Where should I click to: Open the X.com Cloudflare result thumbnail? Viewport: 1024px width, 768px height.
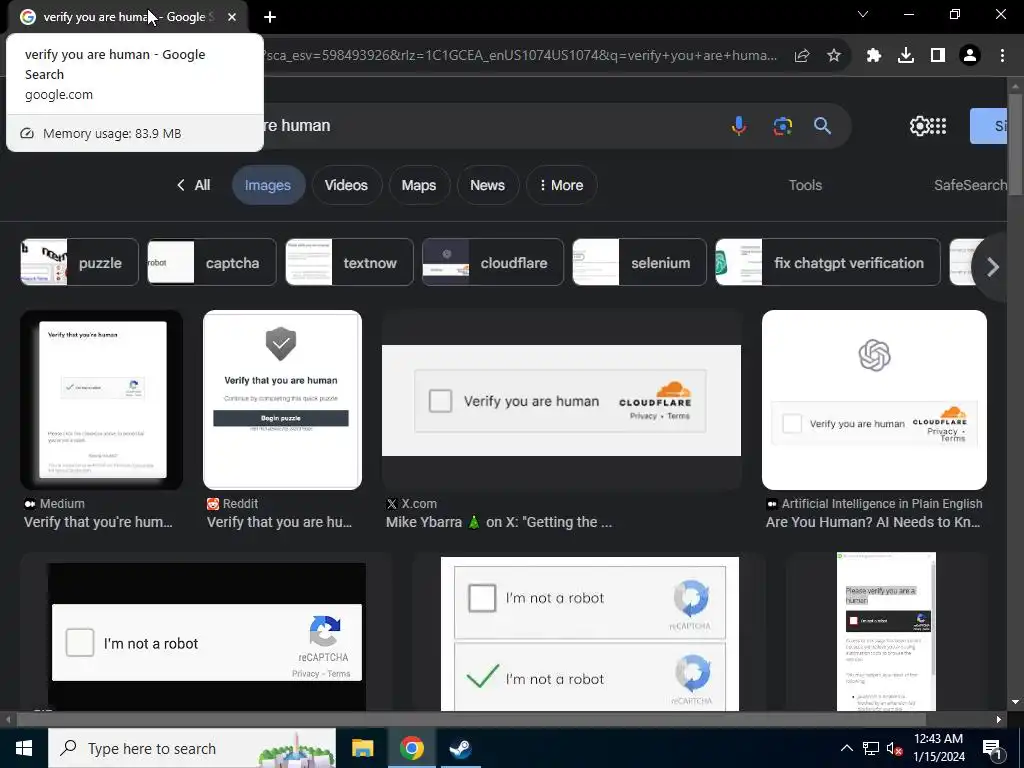(562, 400)
